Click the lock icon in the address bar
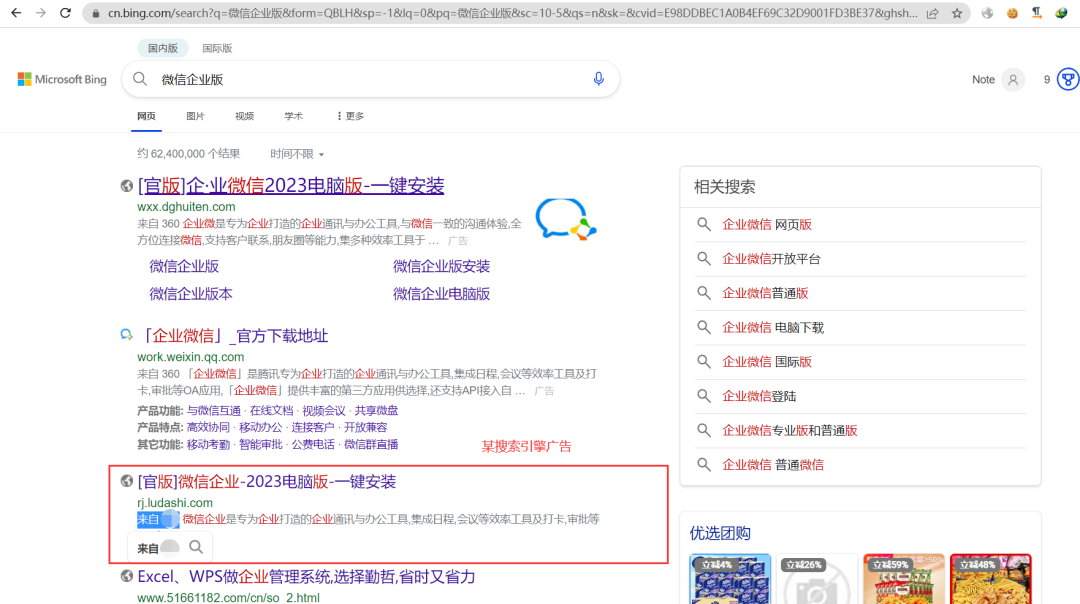1080x604 pixels. (x=96, y=13)
